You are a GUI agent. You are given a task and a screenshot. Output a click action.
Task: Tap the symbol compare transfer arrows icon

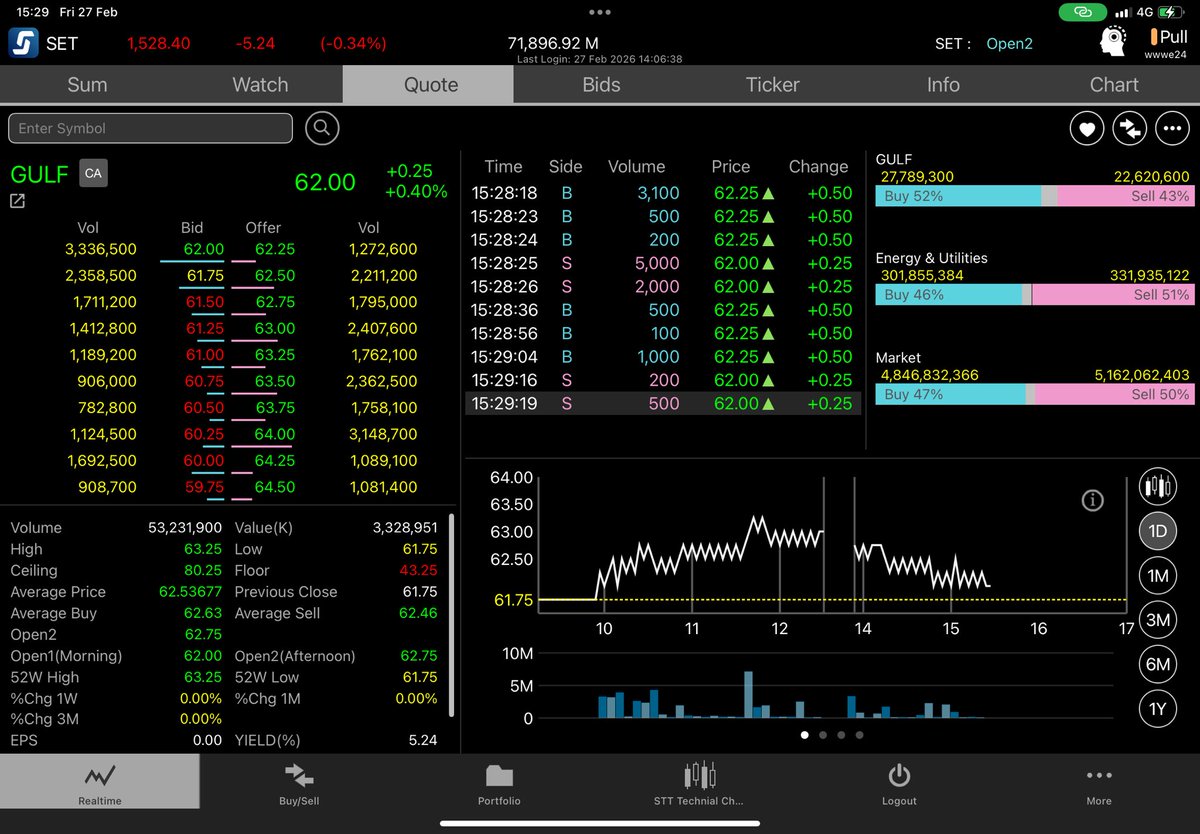(x=1129, y=128)
